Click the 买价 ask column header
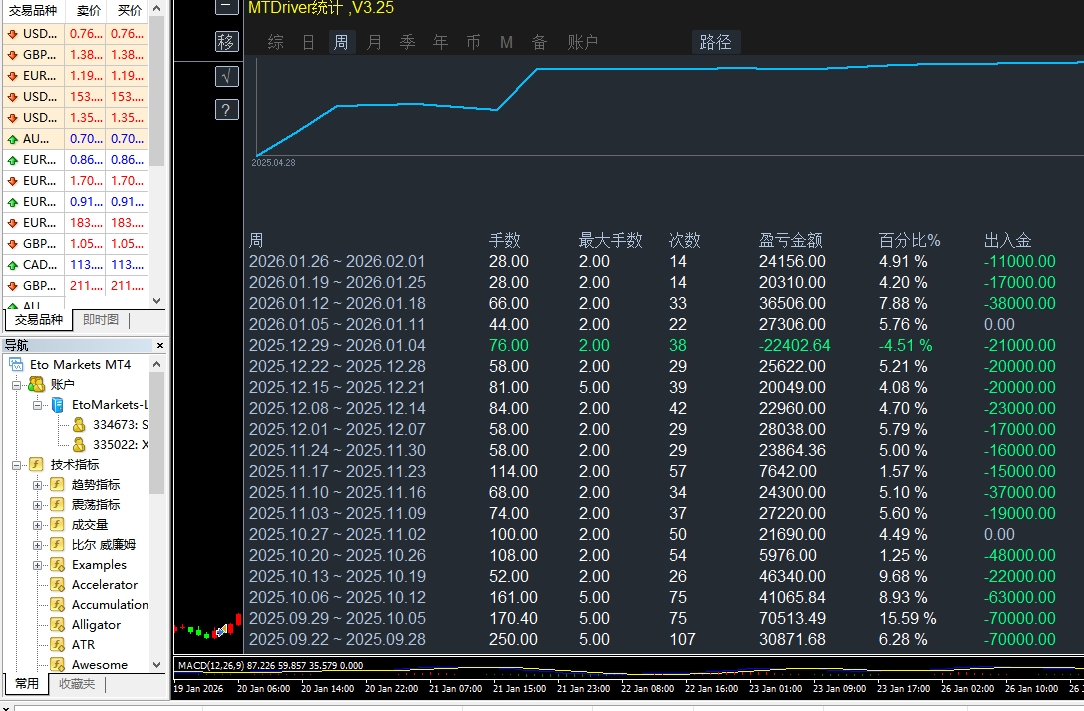Viewport: 1084px width, 711px height. [129, 10]
